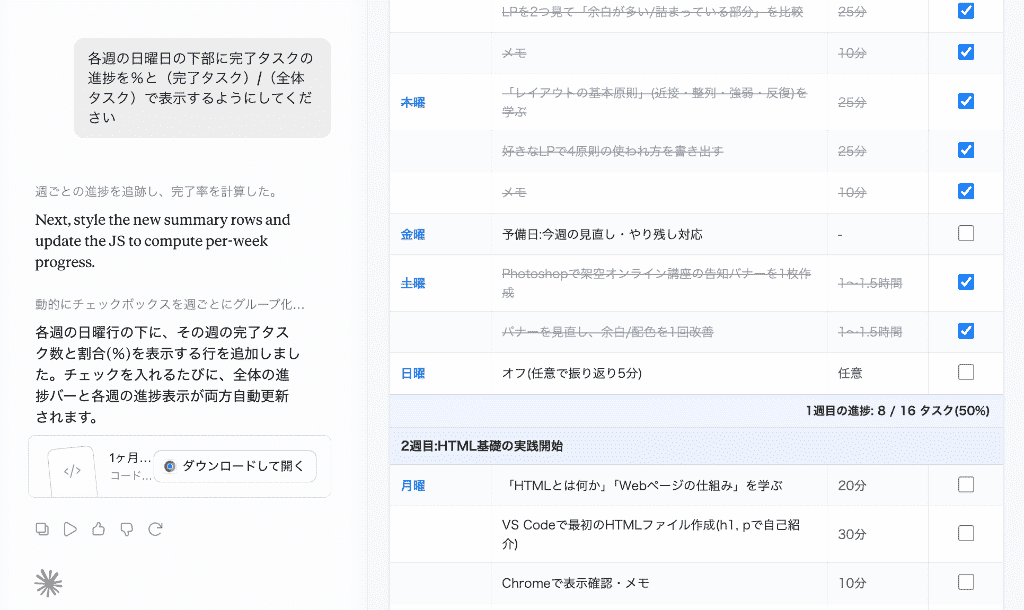1024x610 pixels.
Task: Check the 金曜 予備日 task checkbox
Action: [x=966, y=233]
